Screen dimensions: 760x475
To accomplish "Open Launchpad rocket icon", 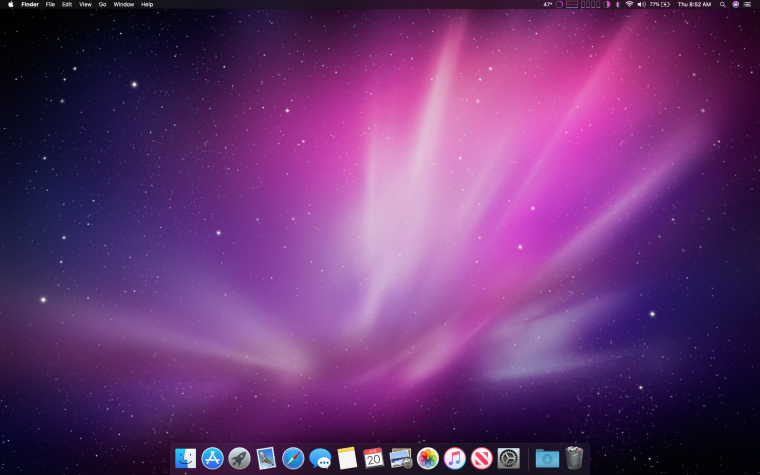I will point(239,458).
